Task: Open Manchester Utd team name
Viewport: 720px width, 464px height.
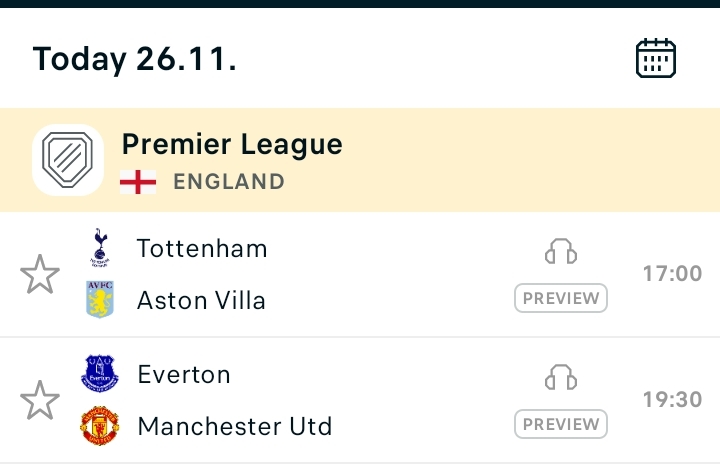Action: pyautogui.click(x=235, y=426)
